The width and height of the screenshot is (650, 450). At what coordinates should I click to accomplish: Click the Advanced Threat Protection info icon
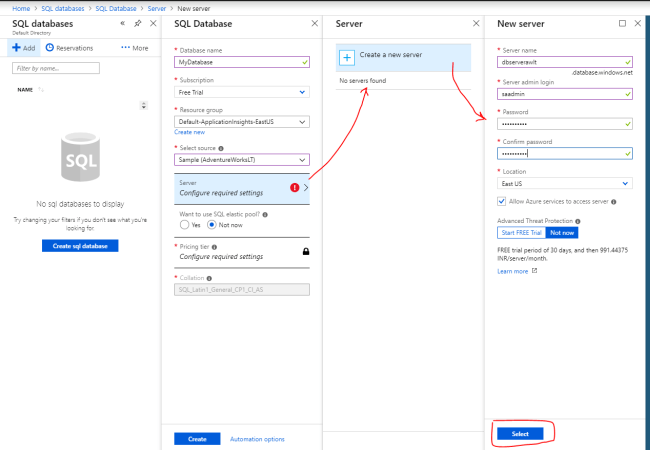(578, 221)
